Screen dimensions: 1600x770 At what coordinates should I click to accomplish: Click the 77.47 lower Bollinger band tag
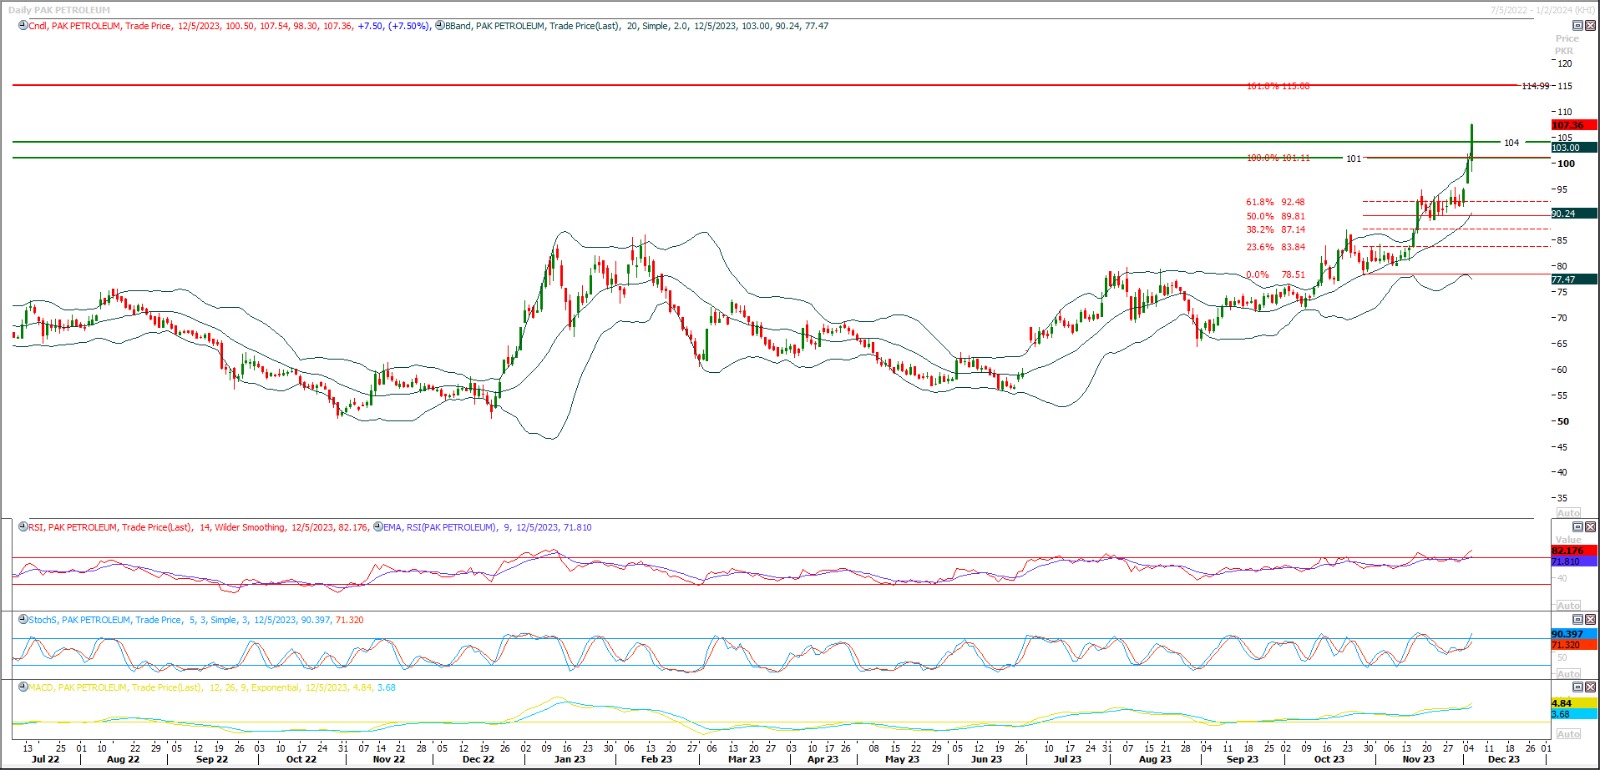point(1574,280)
